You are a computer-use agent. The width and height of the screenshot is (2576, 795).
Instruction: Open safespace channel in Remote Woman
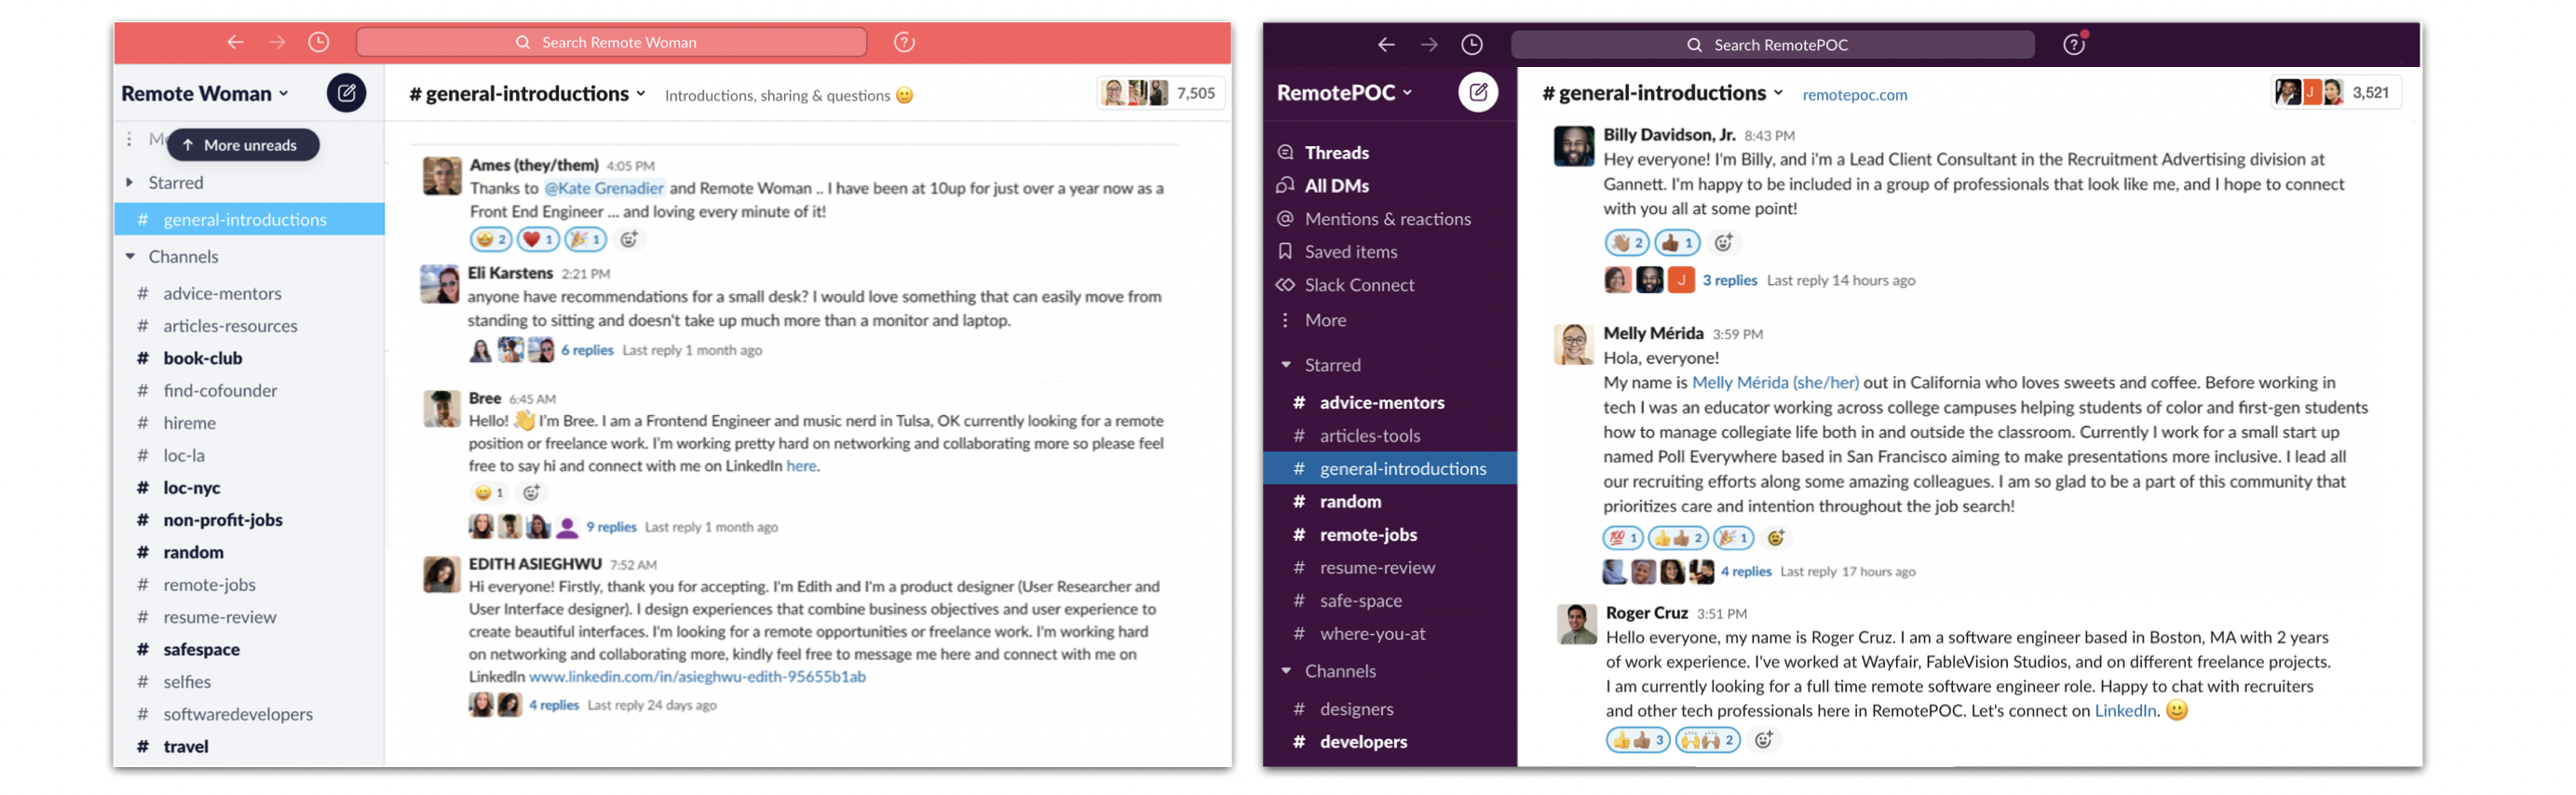[201, 650]
